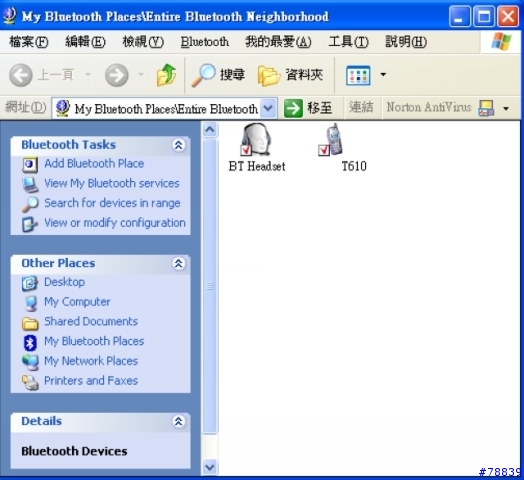Open the Printers and Faxes link

pos(91,380)
